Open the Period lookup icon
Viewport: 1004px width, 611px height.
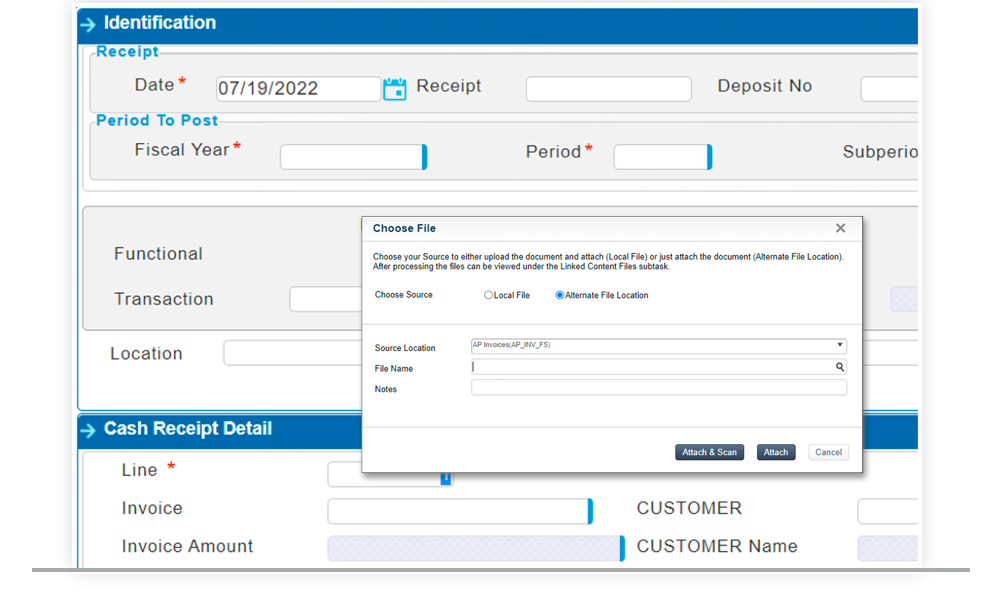[x=710, y=157]
